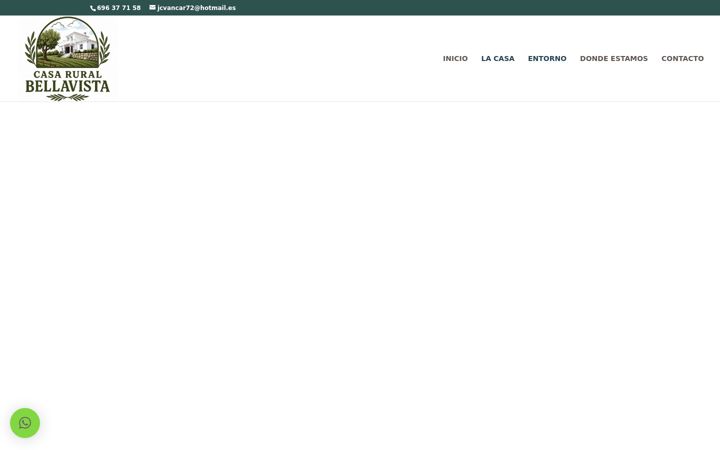Open the CONTACTO menu item
The image size is (720, 450).
click(x=682, y=58)
